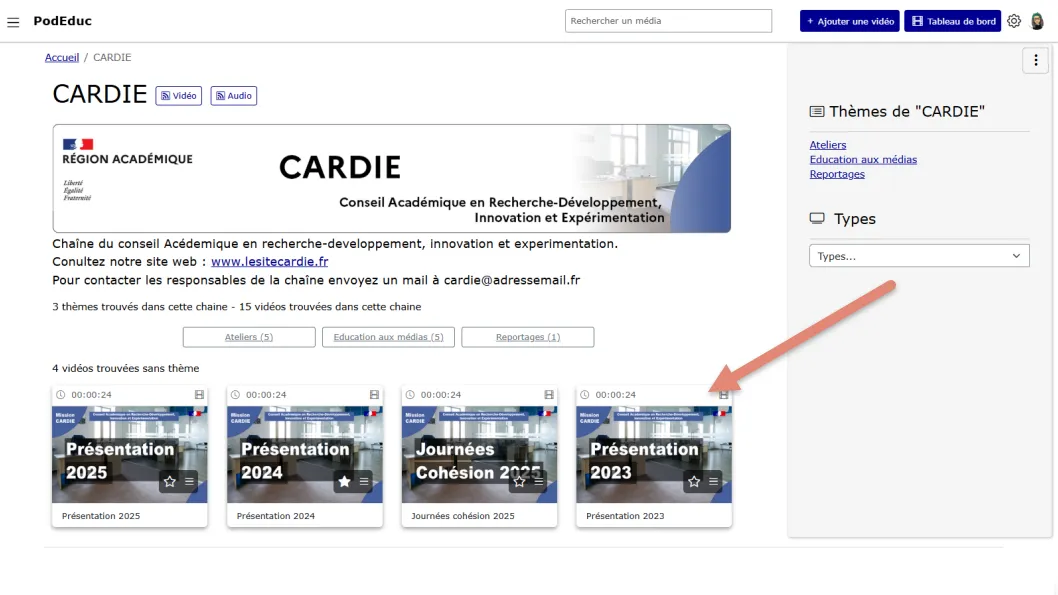Click Ajouter une vidéo button

850,21
